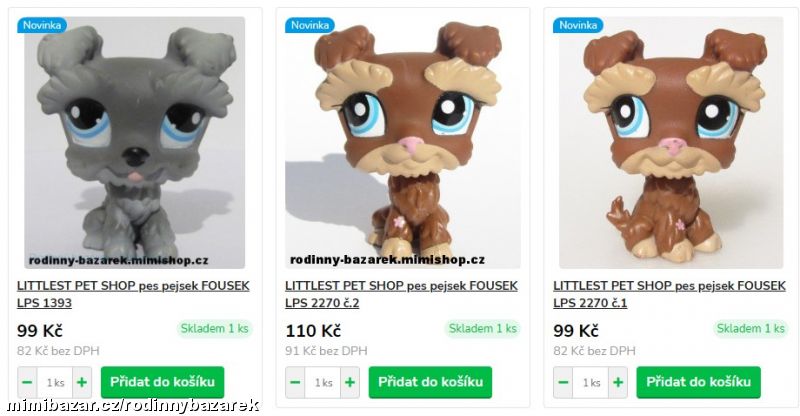This screenshot has height=416, width=800.
Task: Open product title link LPS 2270 č.2
Action: tap(401, 294)
